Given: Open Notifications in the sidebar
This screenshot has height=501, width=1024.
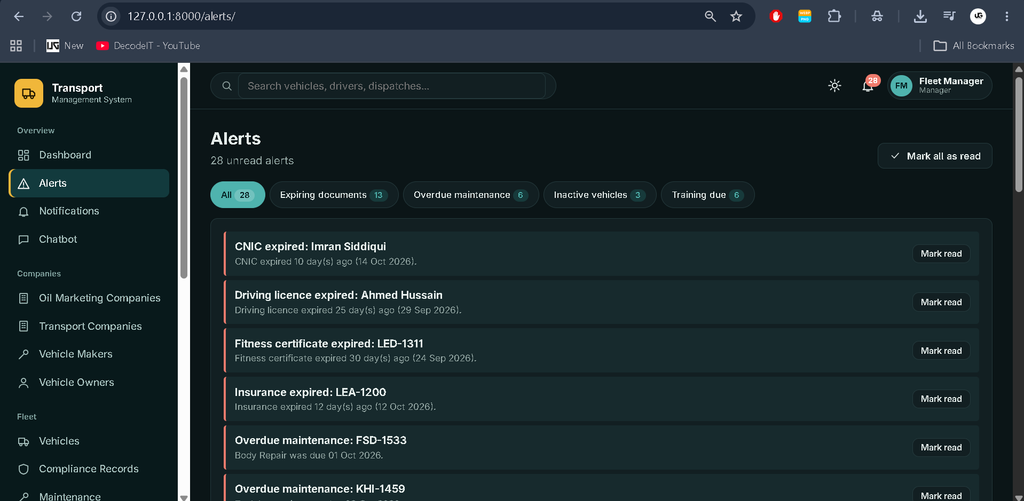Looking at the screenshot, I should [x=89, y=211].
